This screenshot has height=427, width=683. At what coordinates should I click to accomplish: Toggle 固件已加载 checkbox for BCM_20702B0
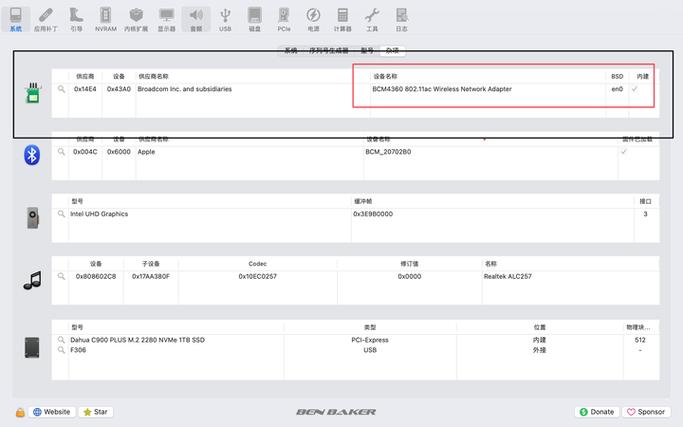click(x=624, y=152)
